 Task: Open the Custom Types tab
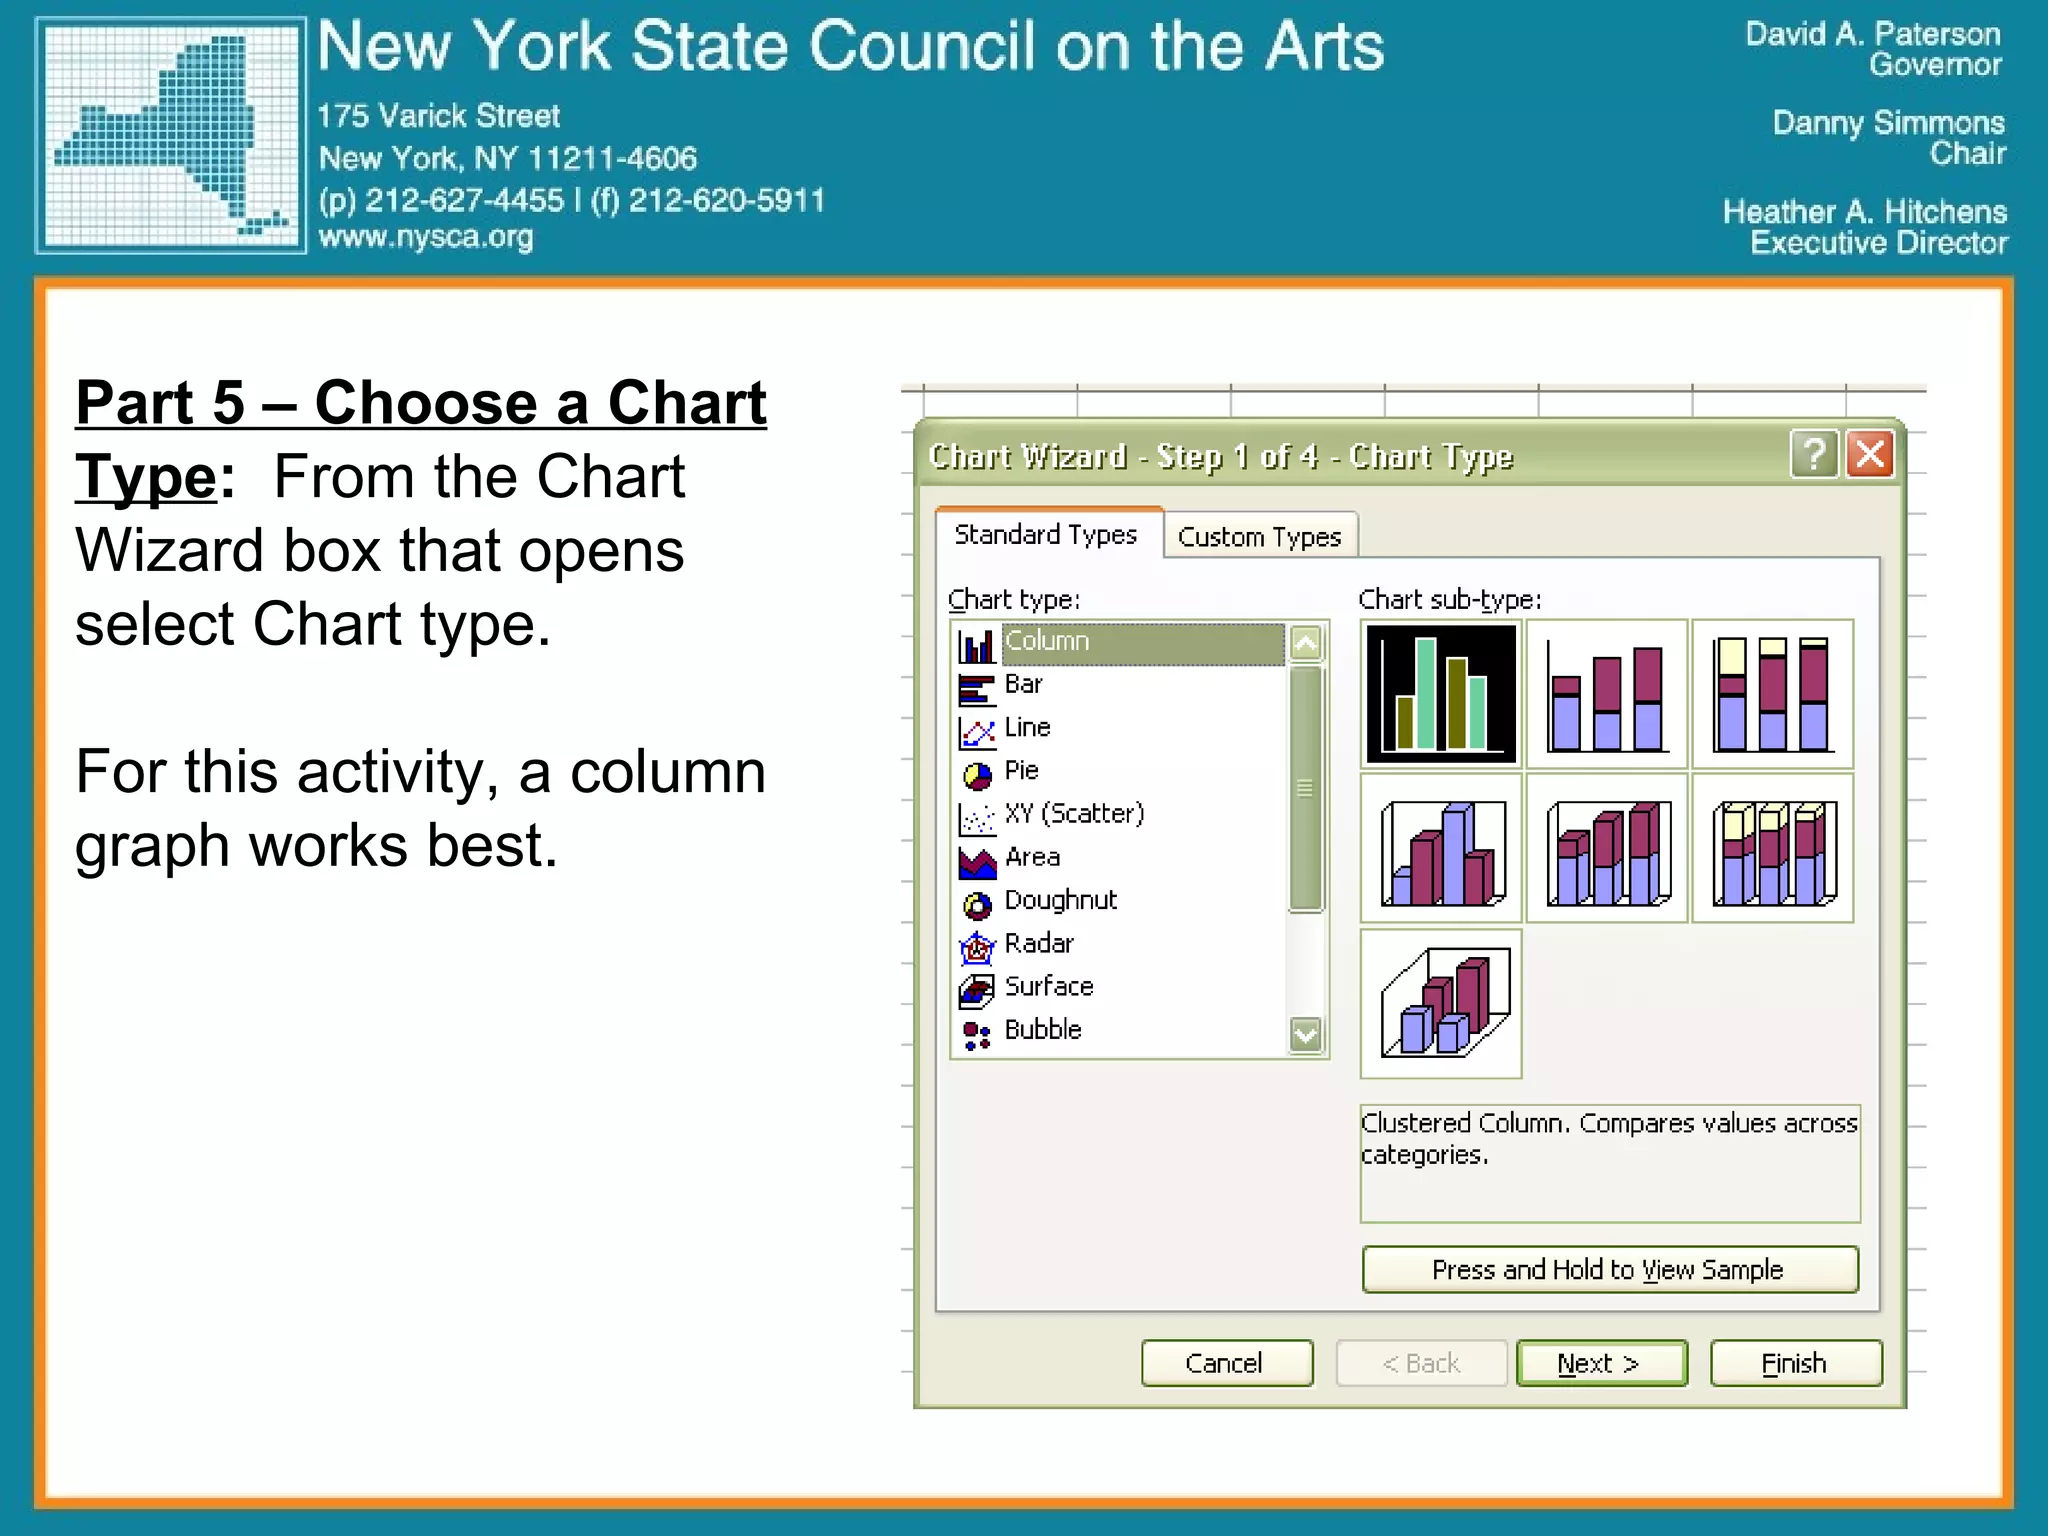click(x=1260, y=537)
